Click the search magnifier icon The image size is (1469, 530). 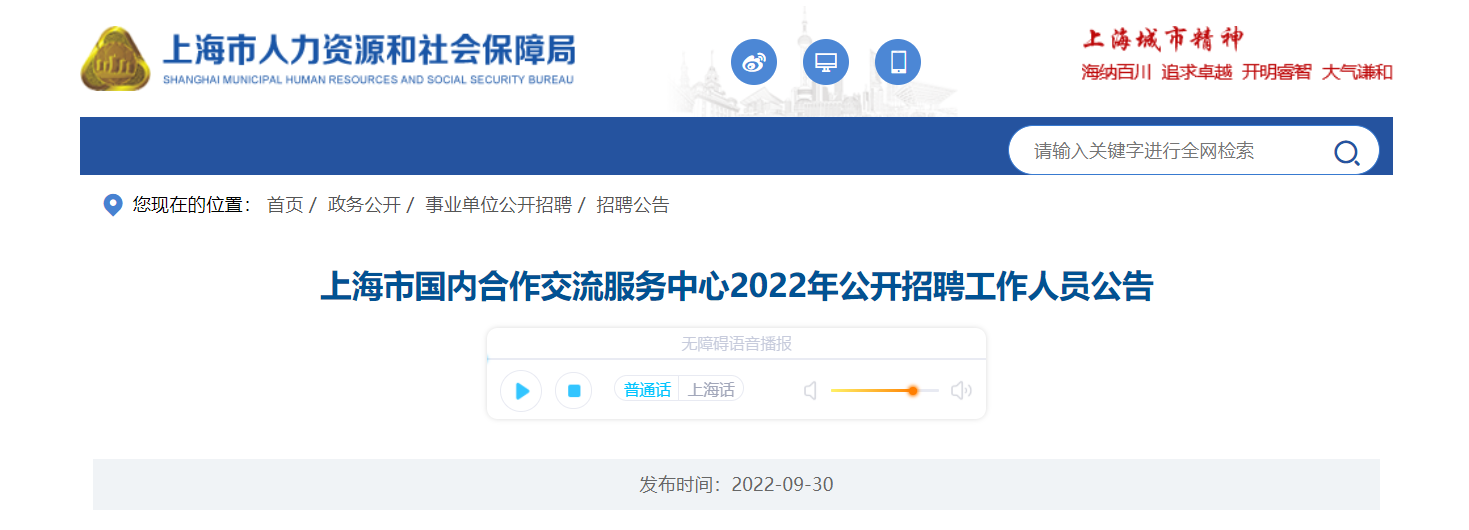[x=1347, y=152]
